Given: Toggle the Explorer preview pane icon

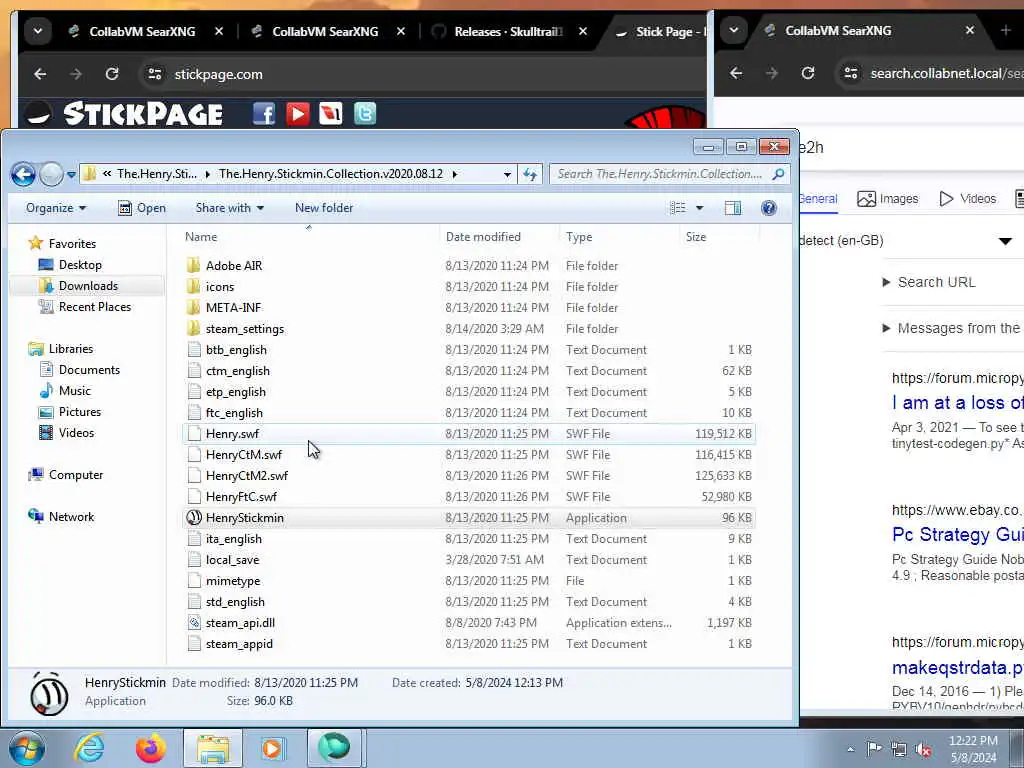Looking at the screenshot, I should coord(733,208).
